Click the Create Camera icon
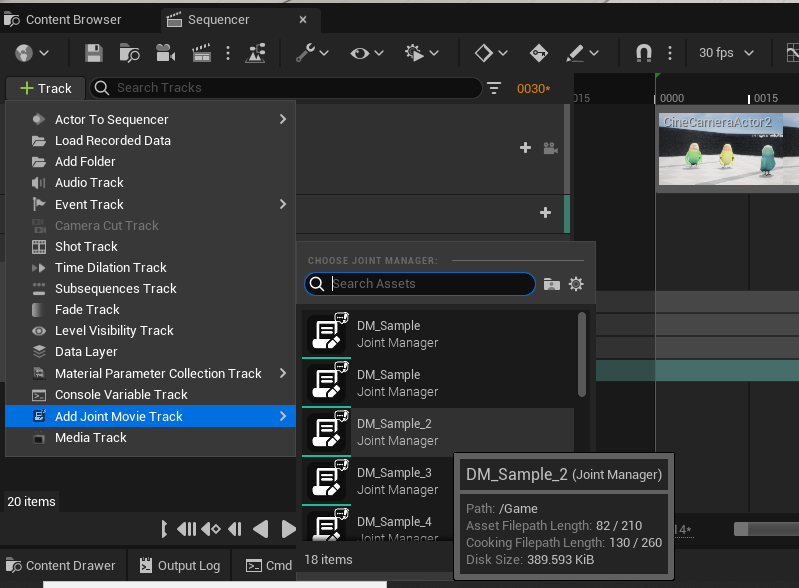The height and width of the screenshot is (588, 799). pyautogui.click(x=165, y=53)
